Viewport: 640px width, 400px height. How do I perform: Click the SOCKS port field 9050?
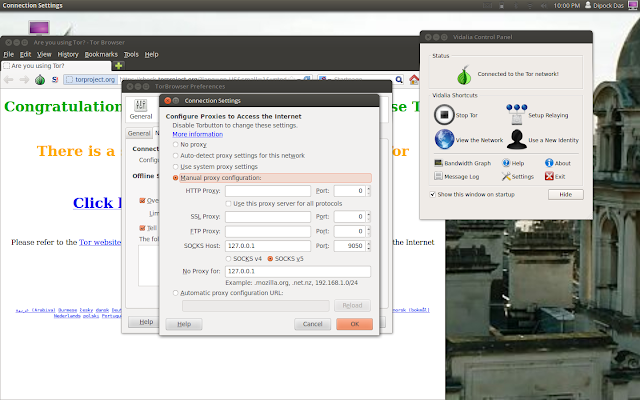[350, 246]
